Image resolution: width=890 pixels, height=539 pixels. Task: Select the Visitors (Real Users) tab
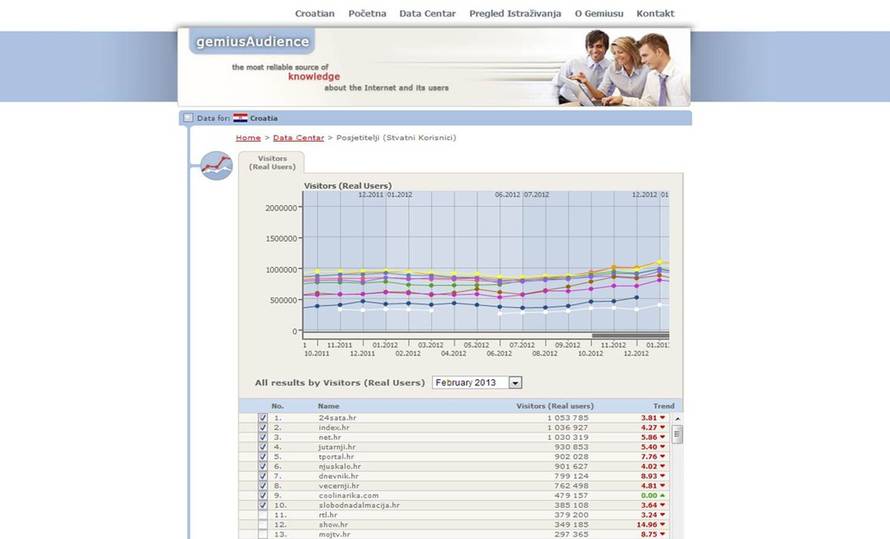271,162
